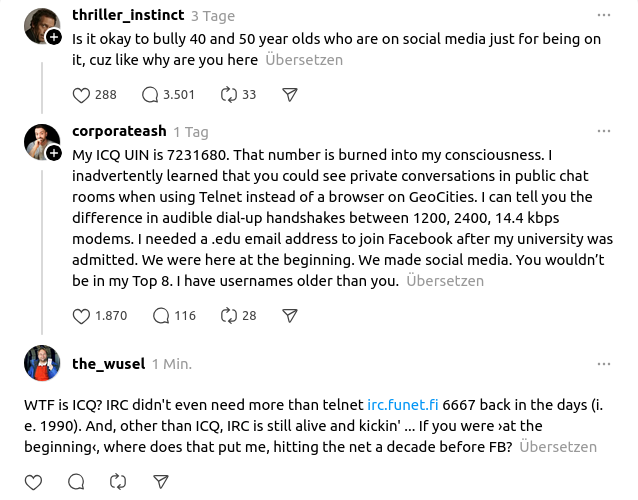Repost corporateash's post with 28 reposts
Viewport: 638px width, 500px height.
(x=229, y=316)
